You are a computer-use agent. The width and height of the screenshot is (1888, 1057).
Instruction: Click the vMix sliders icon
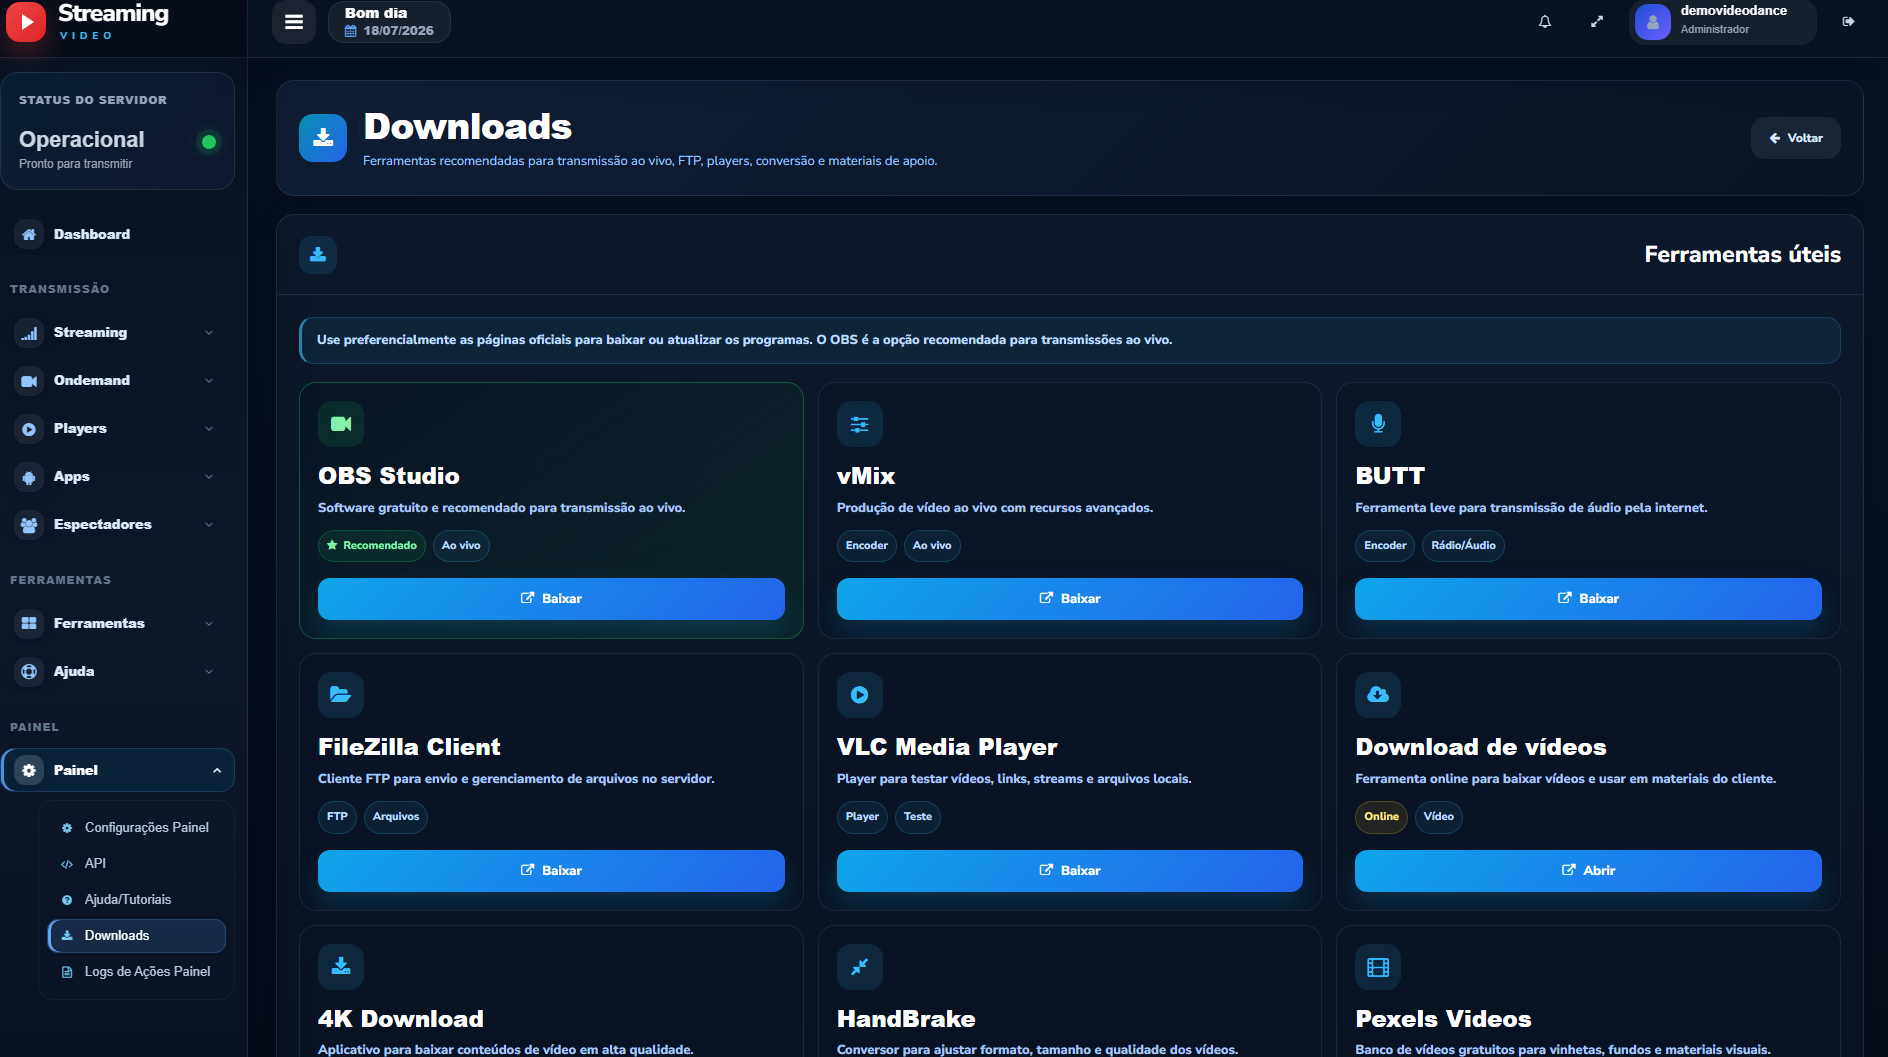(860, 424)
